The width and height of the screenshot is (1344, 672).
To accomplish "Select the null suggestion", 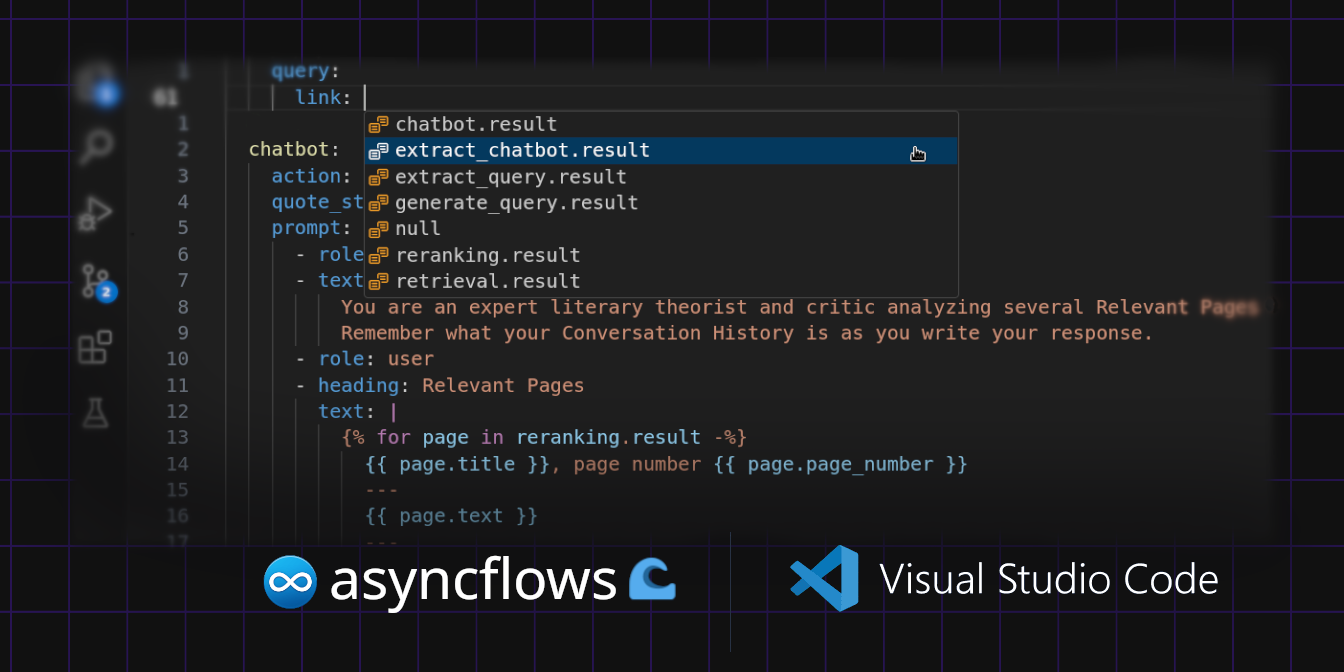I will click(x=661, y=229).
